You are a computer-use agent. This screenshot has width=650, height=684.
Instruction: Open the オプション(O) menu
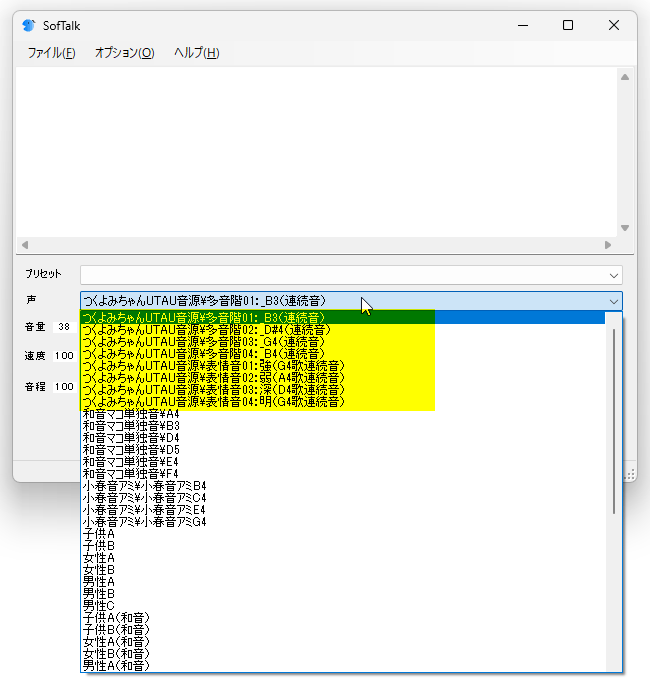tap(124, 53)
